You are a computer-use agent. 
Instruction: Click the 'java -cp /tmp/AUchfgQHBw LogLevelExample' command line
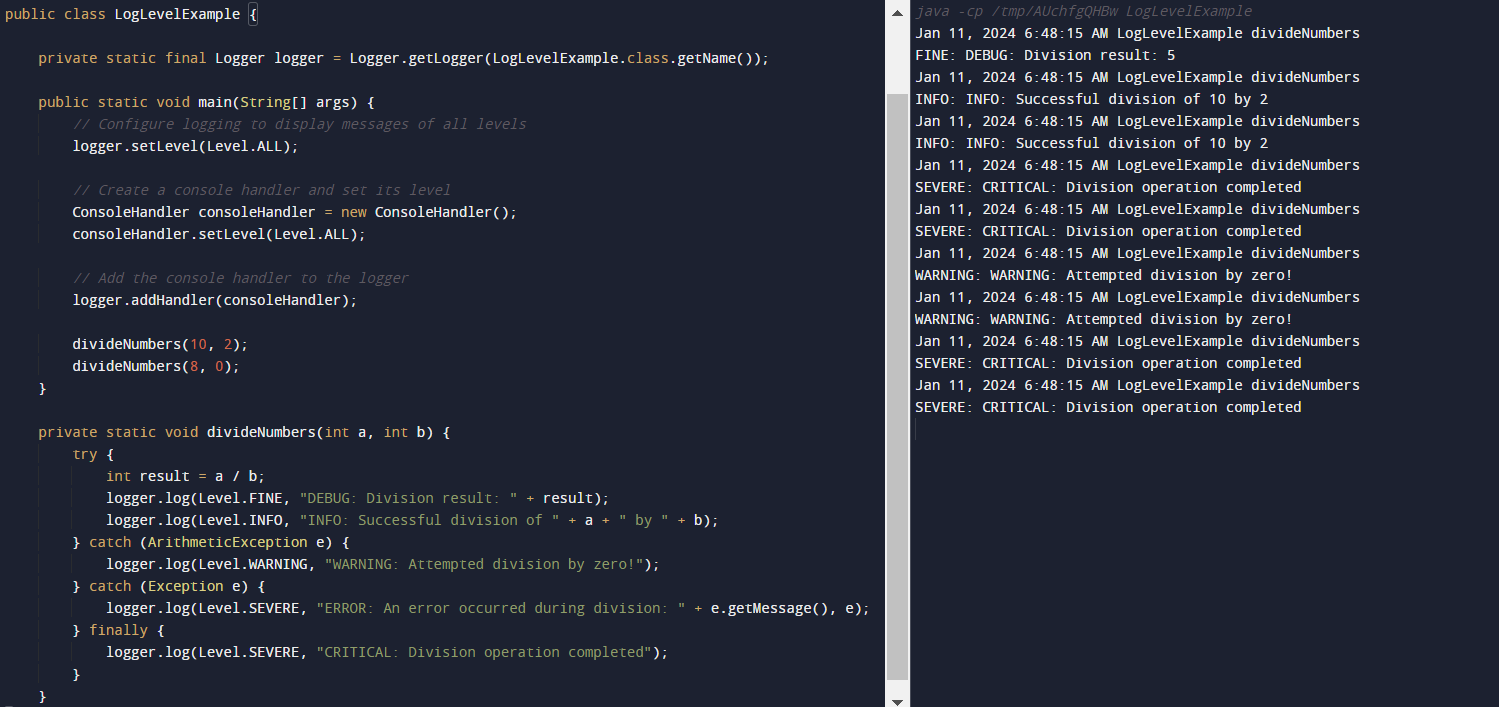(x=1083, y=11)
